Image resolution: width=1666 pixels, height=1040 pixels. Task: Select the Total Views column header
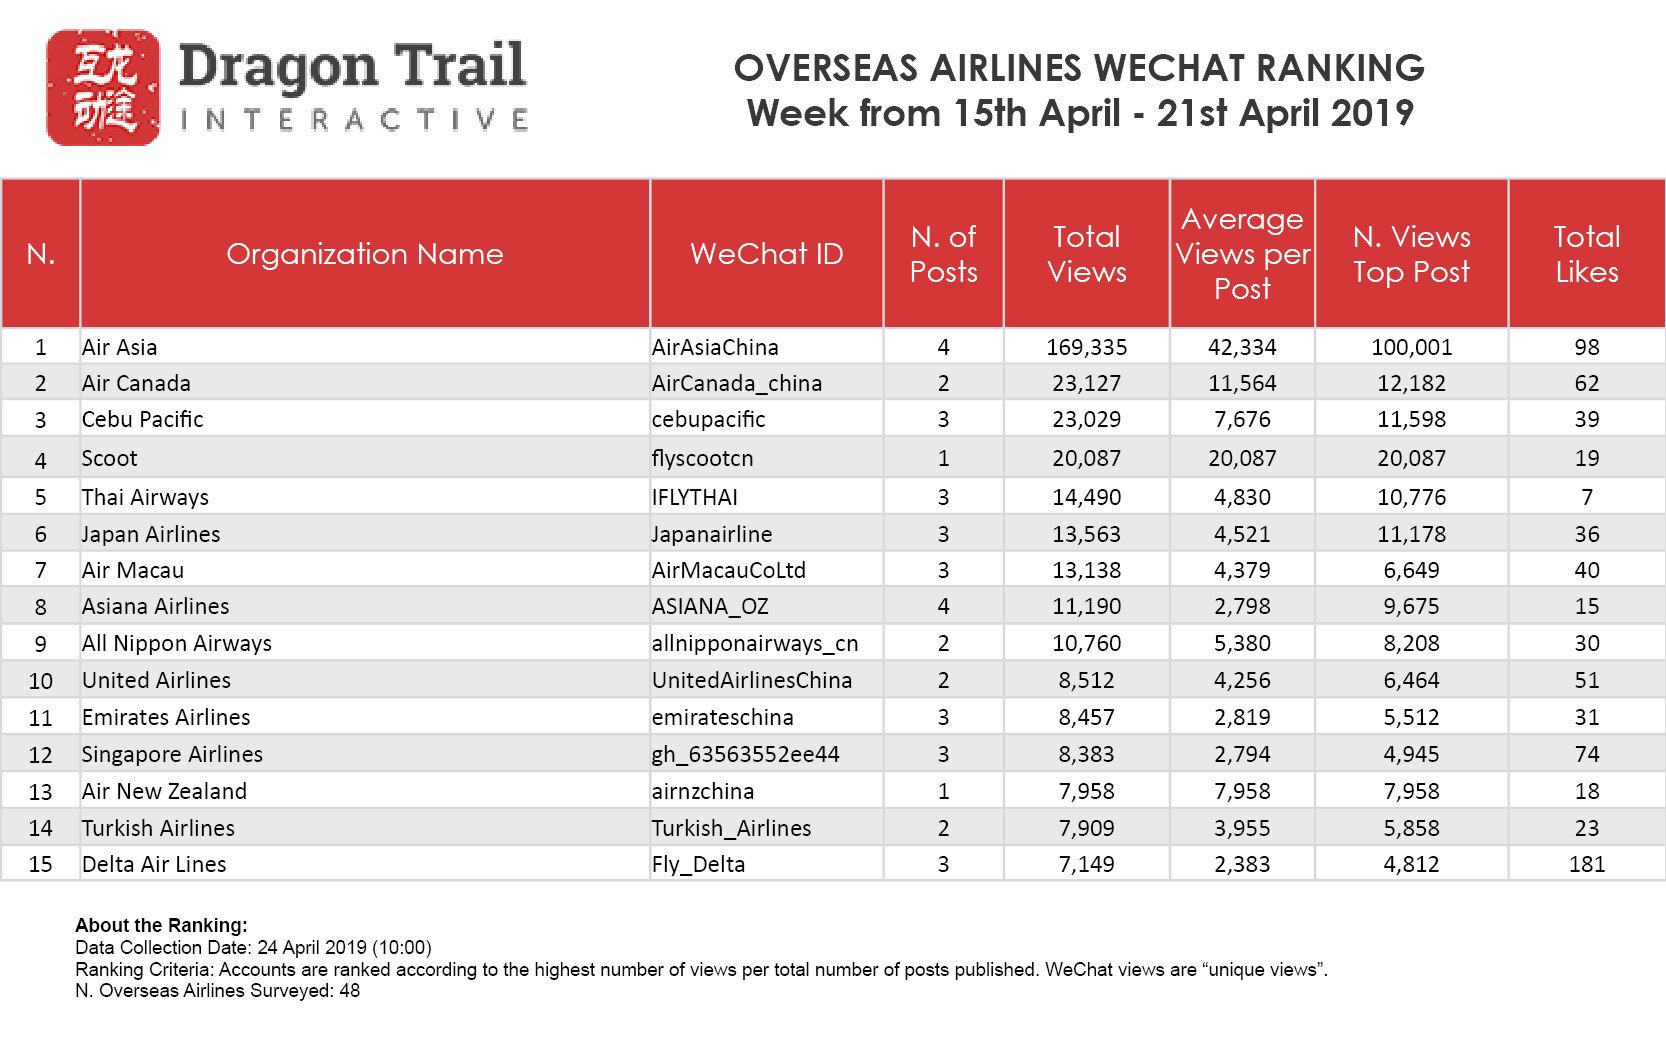[1087, 254]
